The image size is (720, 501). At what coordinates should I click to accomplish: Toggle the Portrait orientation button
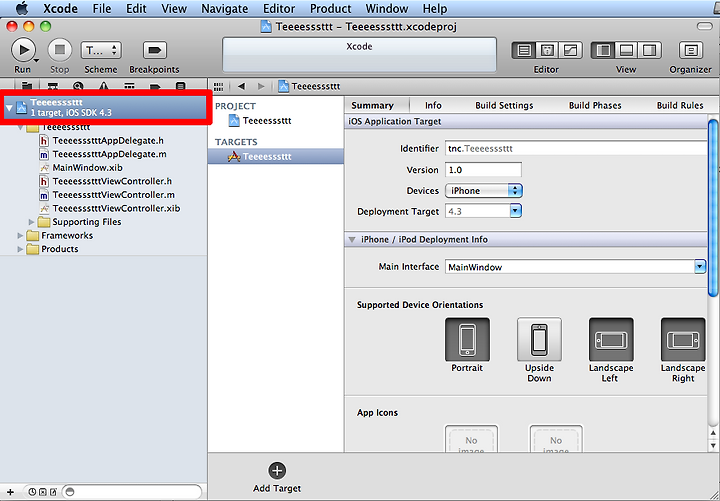tap(467, 339)
